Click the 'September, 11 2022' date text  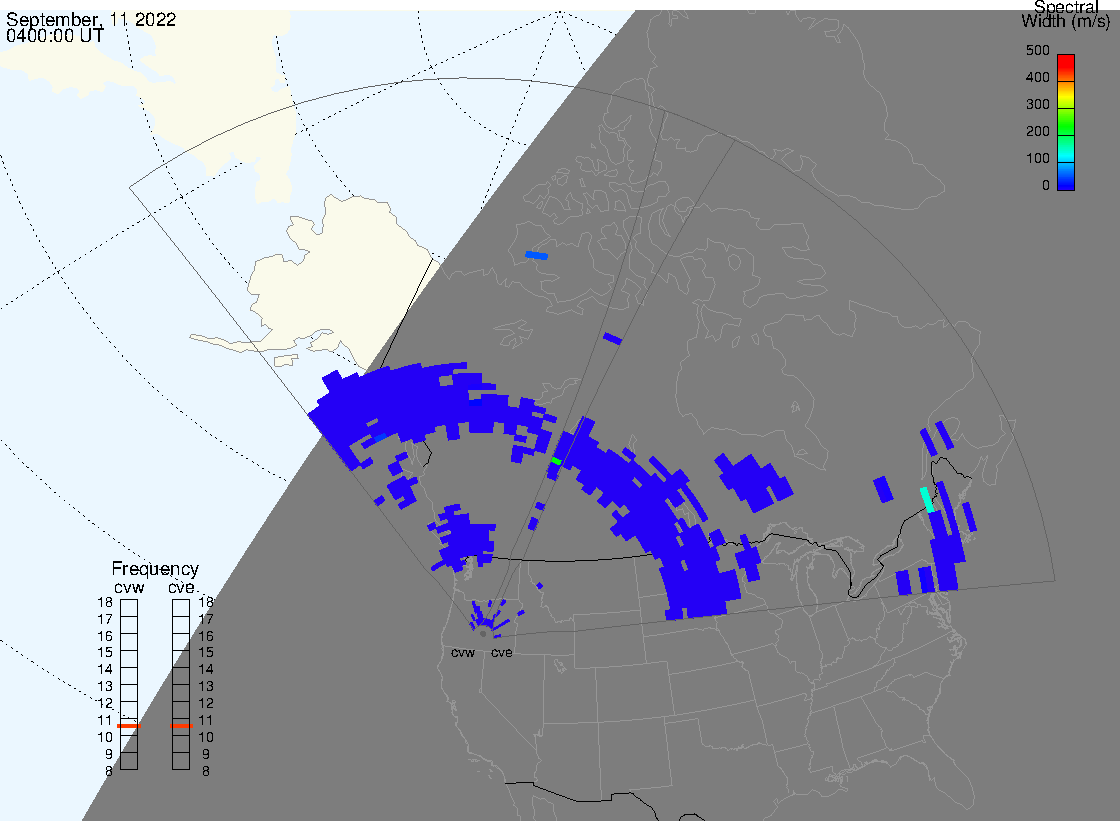(91, 20)
